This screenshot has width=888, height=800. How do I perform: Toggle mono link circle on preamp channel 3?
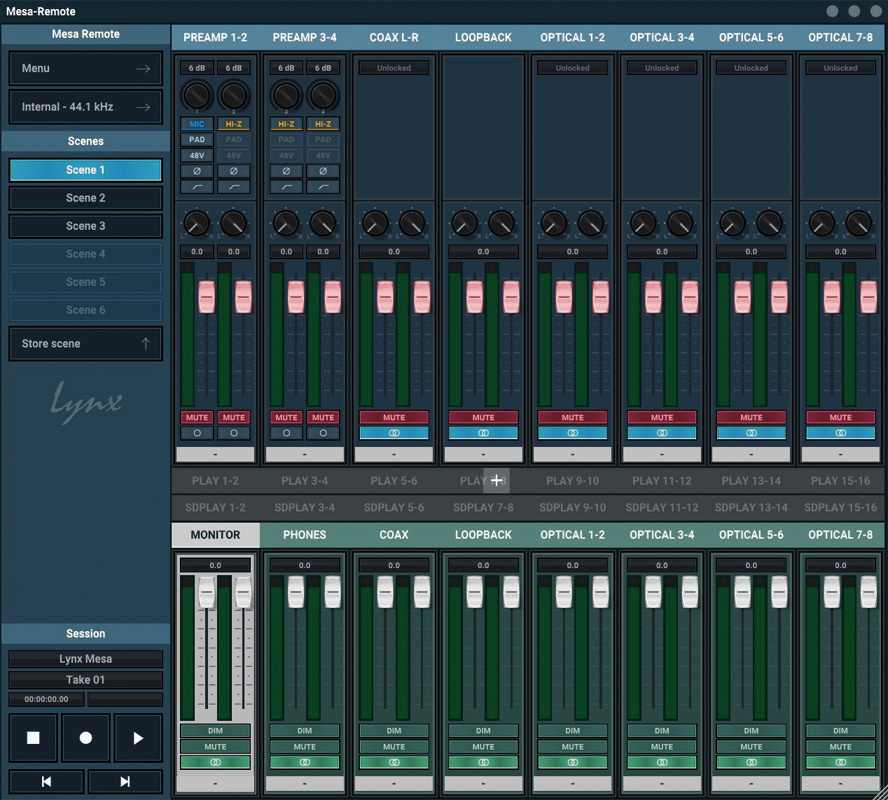[286, 433]
